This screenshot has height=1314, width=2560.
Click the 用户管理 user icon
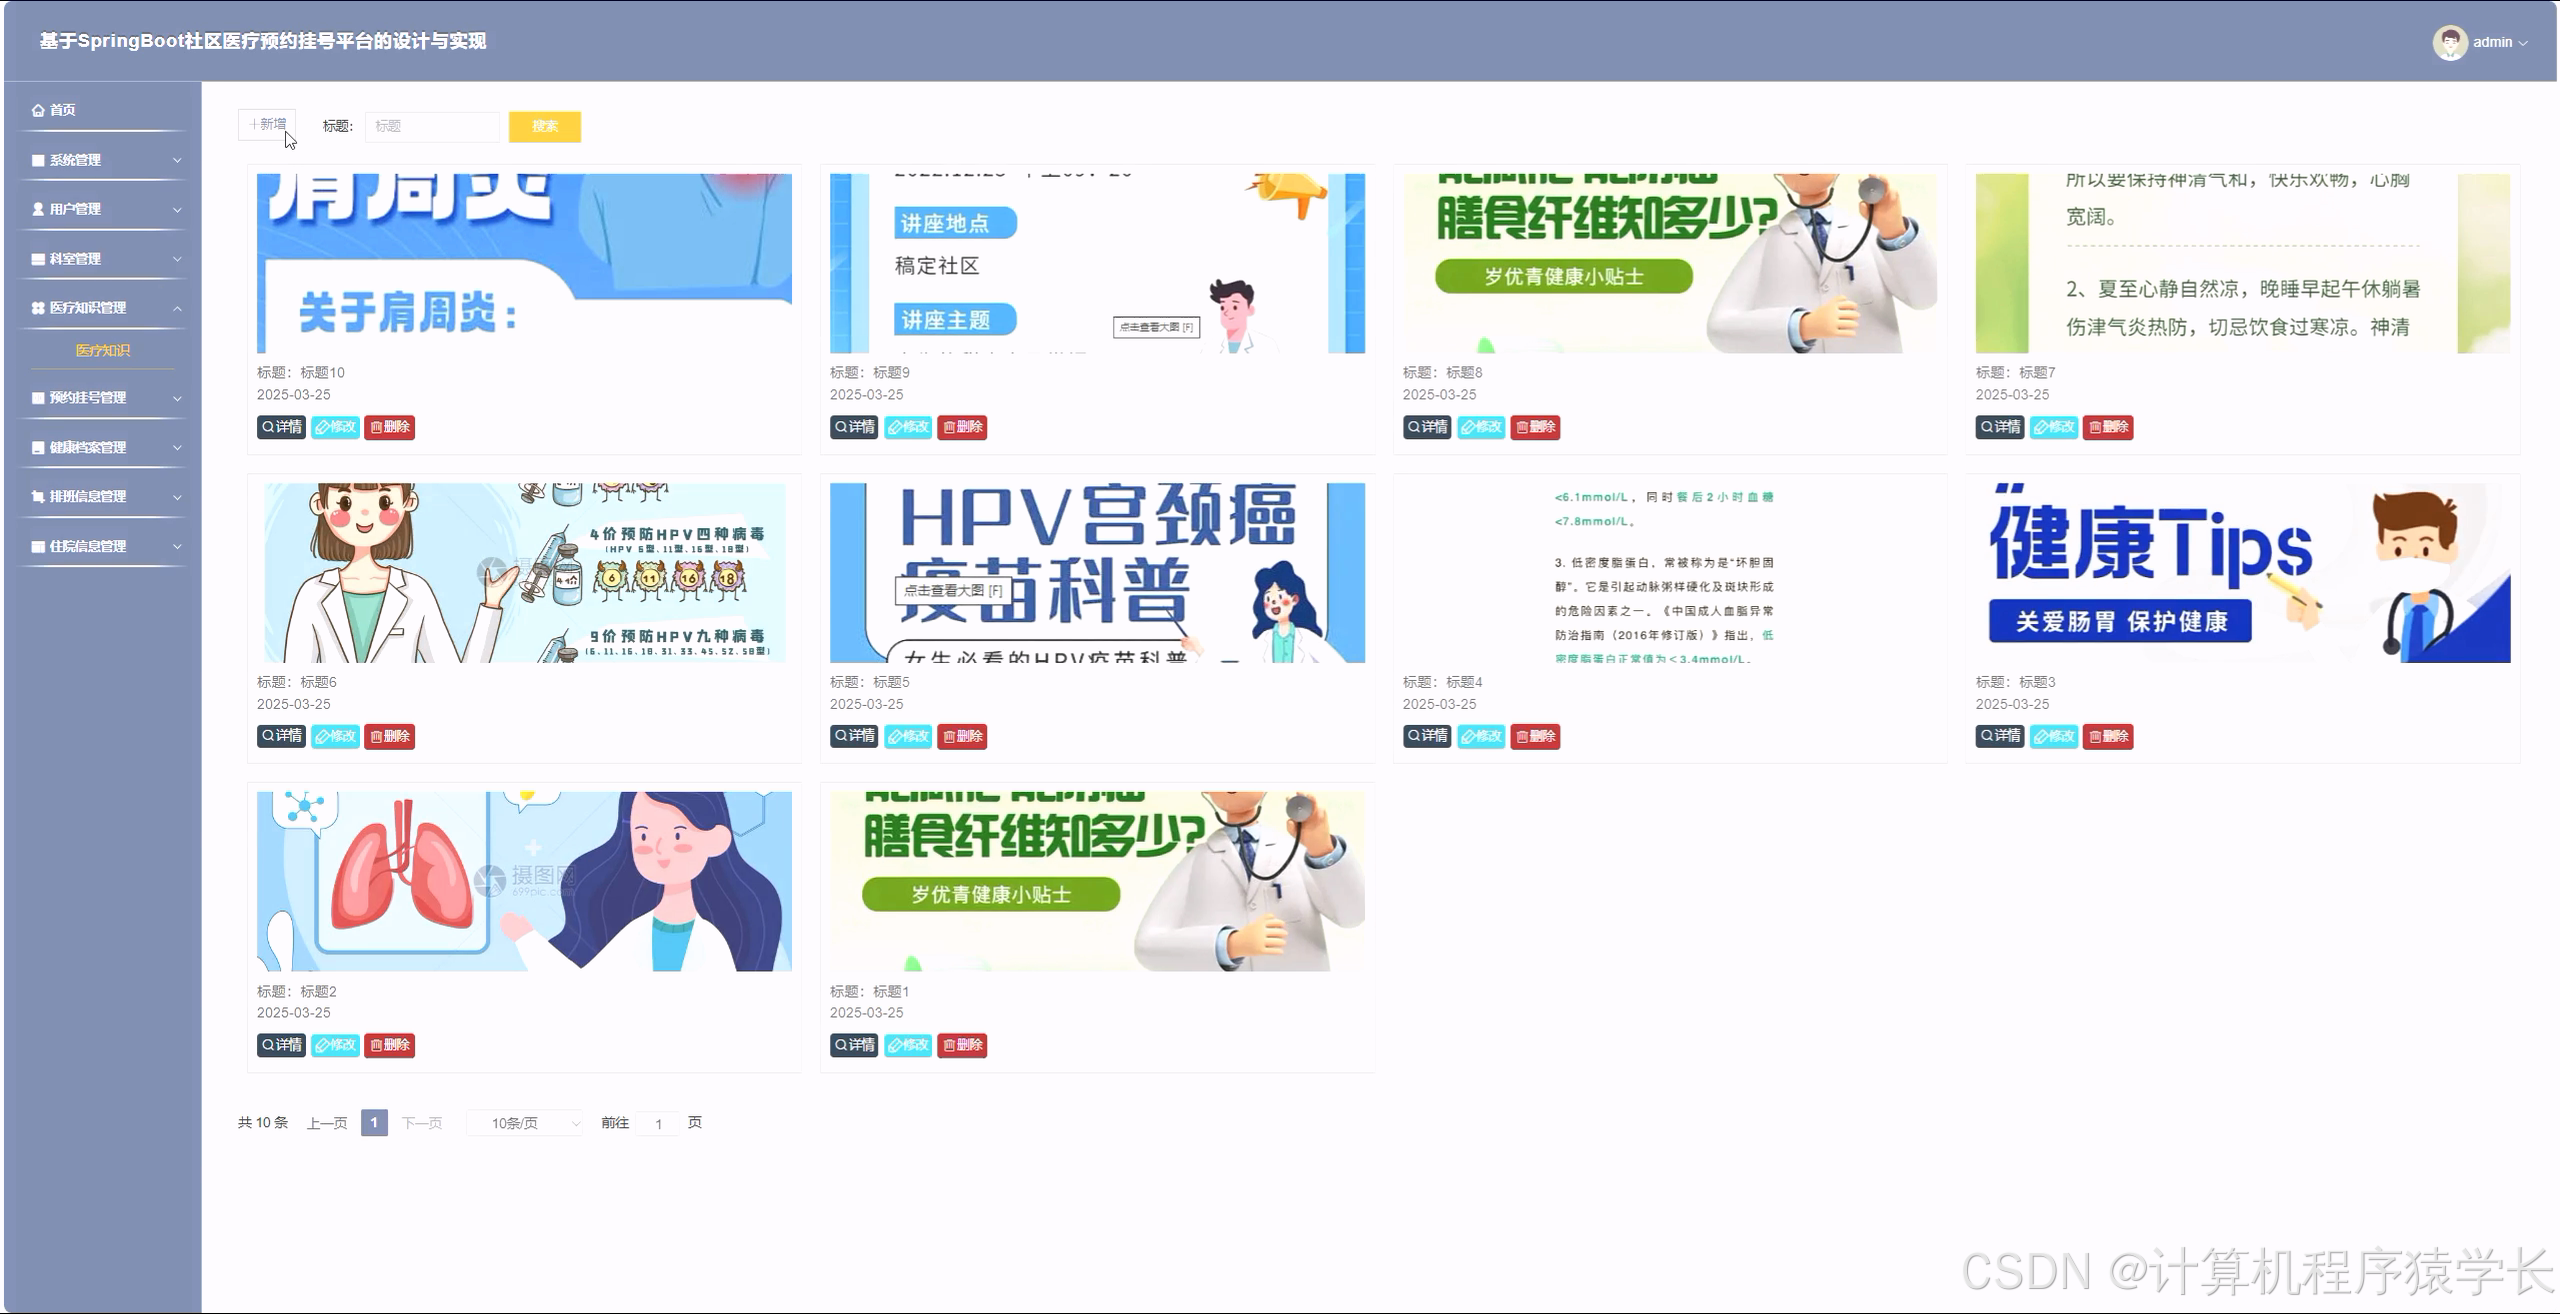tap(37, 208)
